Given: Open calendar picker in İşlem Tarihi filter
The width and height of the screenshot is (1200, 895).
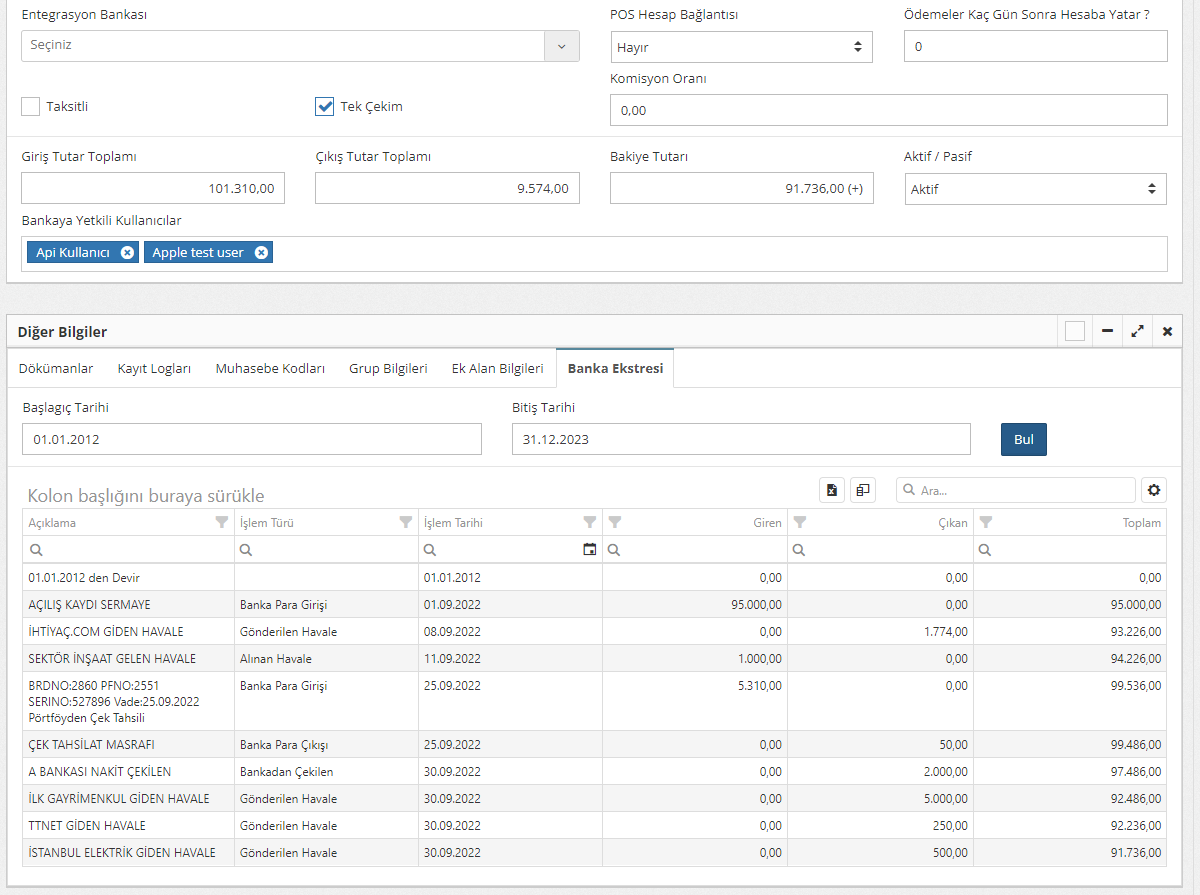Looking at the screenshot, I should click(x=590, y=550).
